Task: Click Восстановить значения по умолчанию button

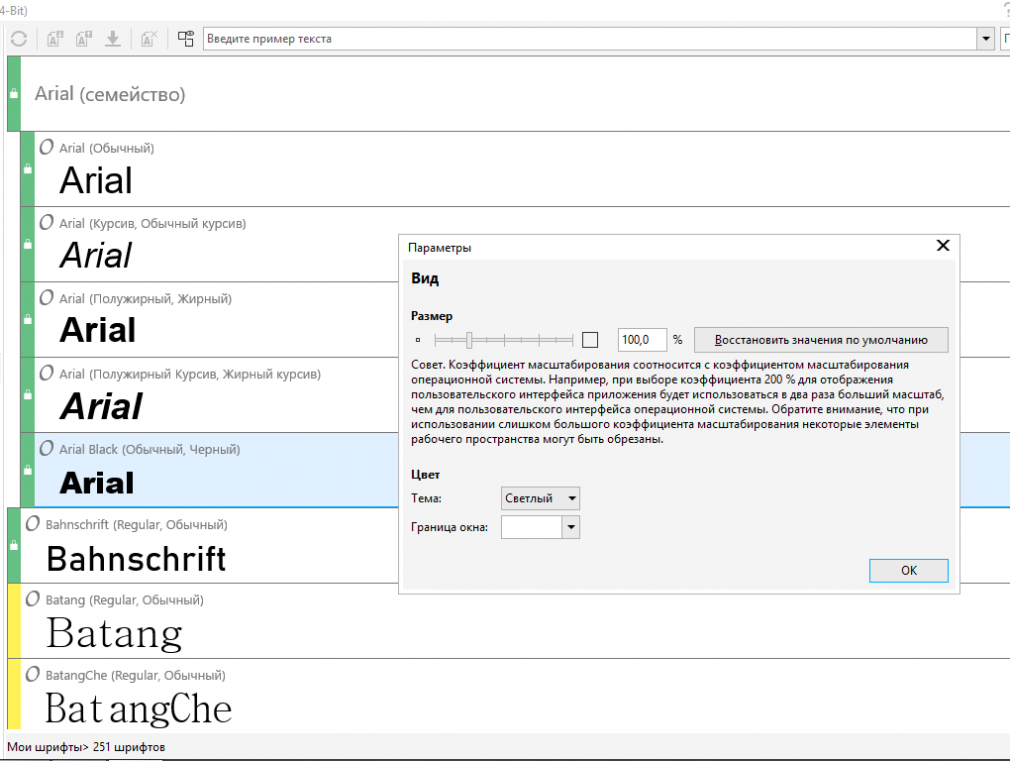Action: point(821,340)
